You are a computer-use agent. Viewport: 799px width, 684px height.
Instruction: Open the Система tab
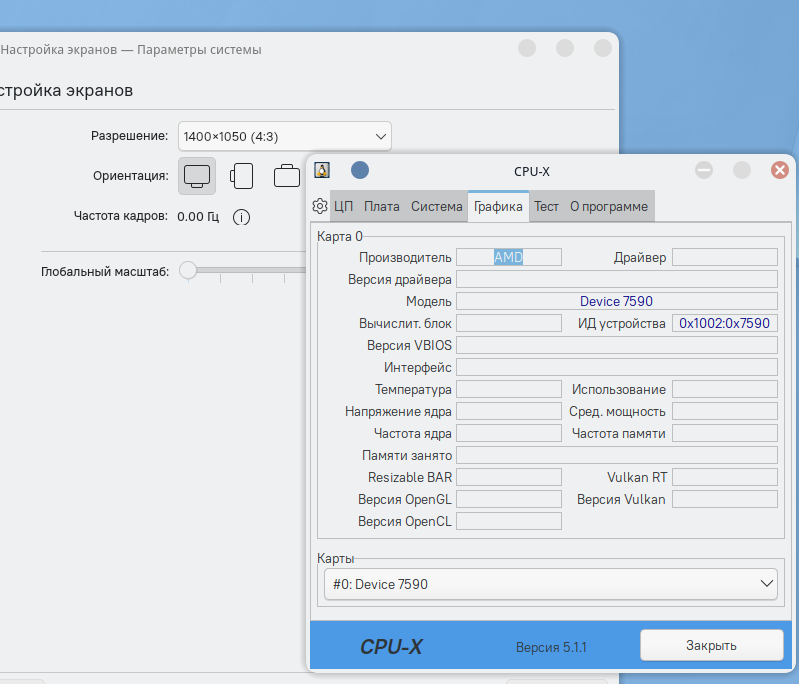click(x=437, y=206)
